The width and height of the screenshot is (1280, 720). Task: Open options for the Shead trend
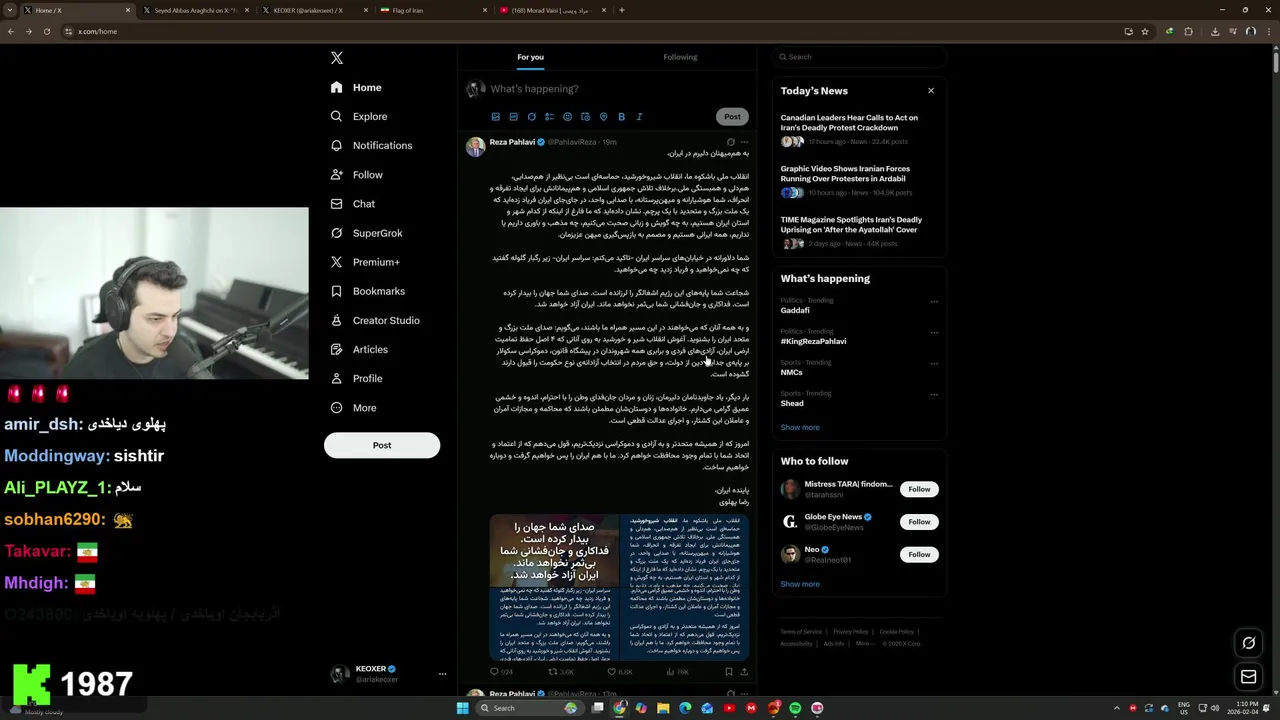point(934,394)
